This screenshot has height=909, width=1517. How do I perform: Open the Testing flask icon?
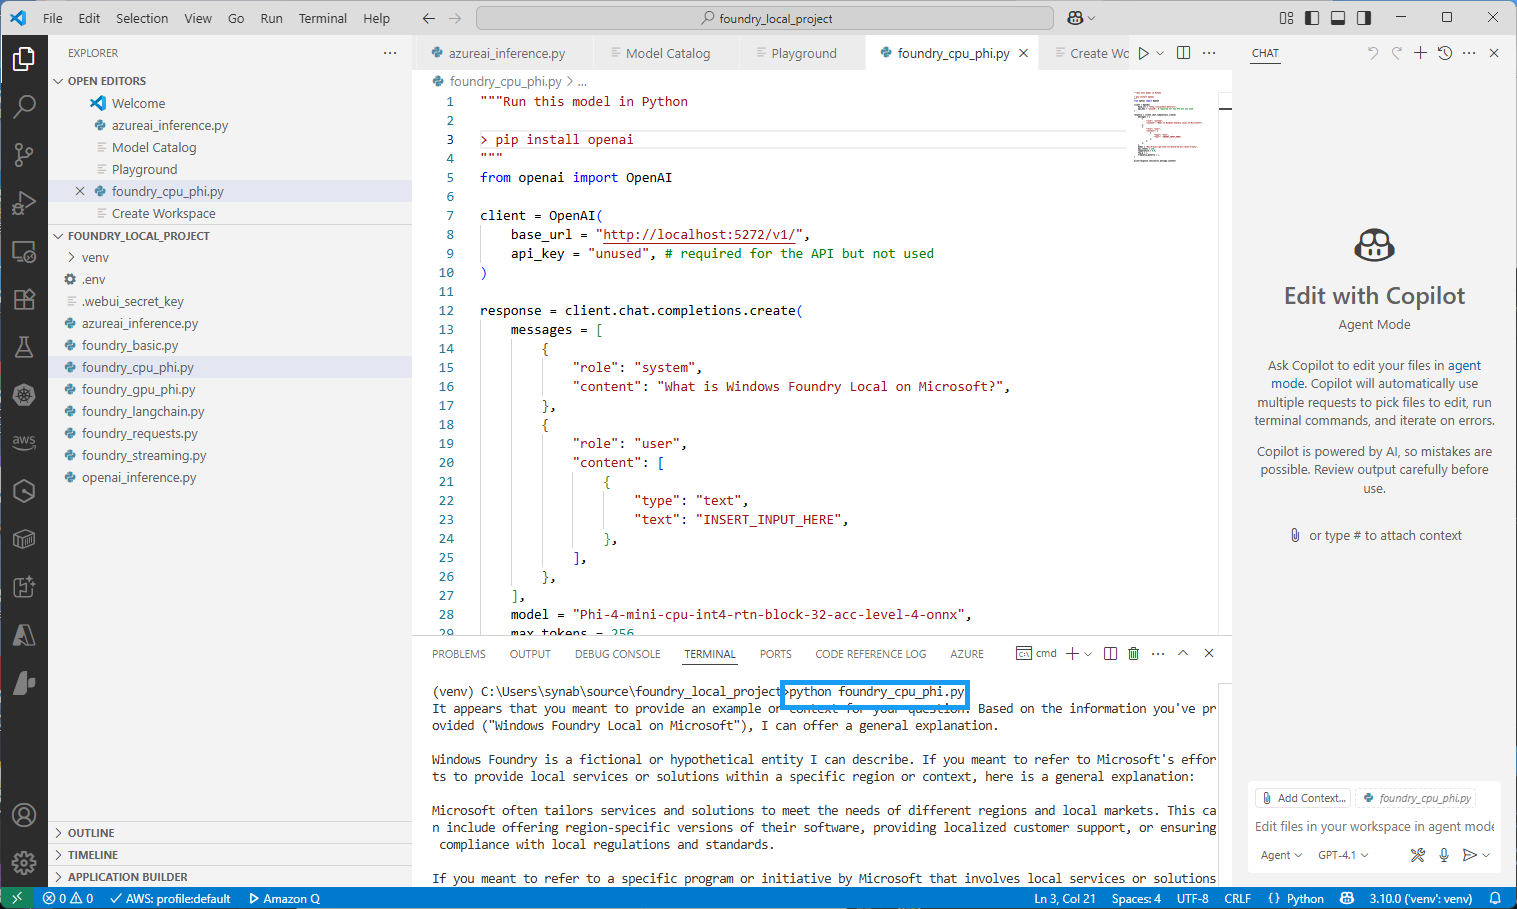tap(24, 347)
